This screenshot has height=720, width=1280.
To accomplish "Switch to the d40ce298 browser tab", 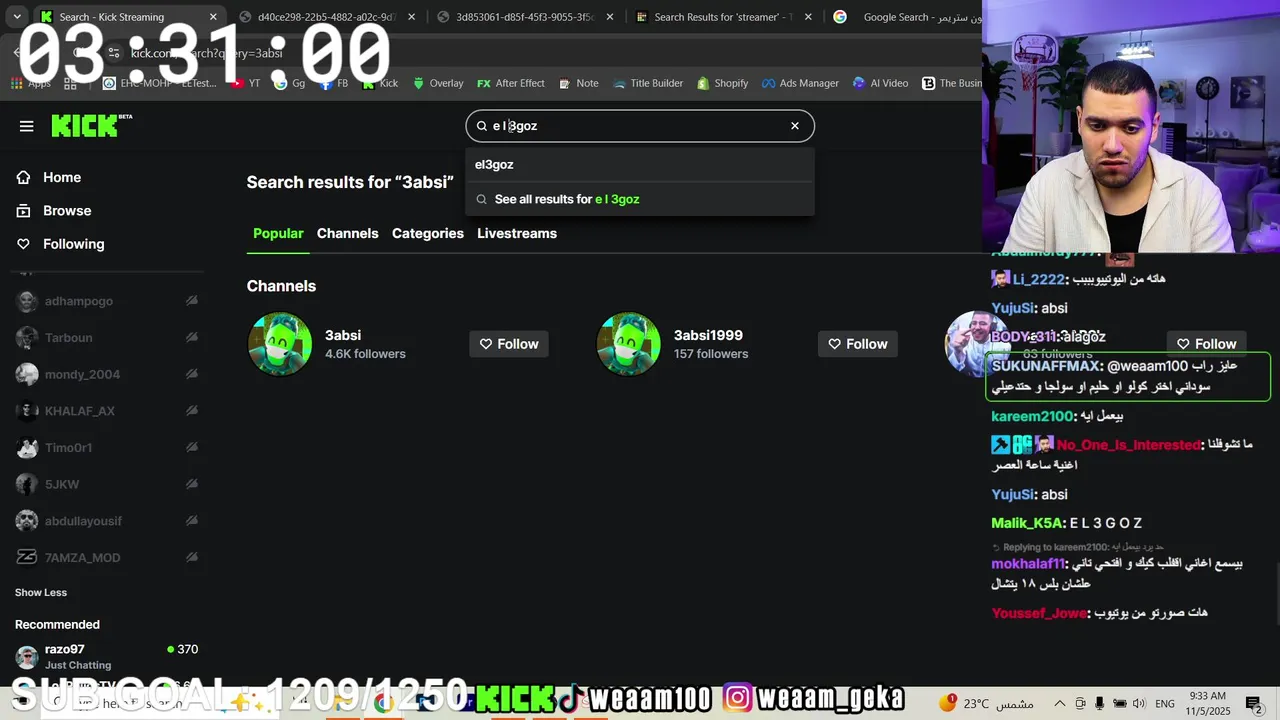I will pos(326,17).
